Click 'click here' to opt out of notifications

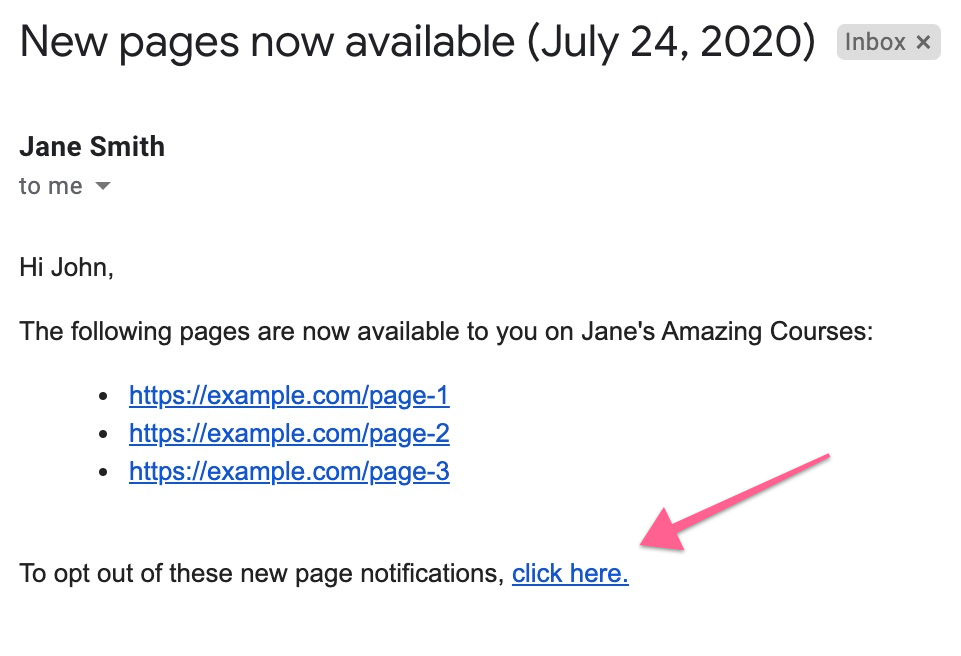[x=569, y=573]
